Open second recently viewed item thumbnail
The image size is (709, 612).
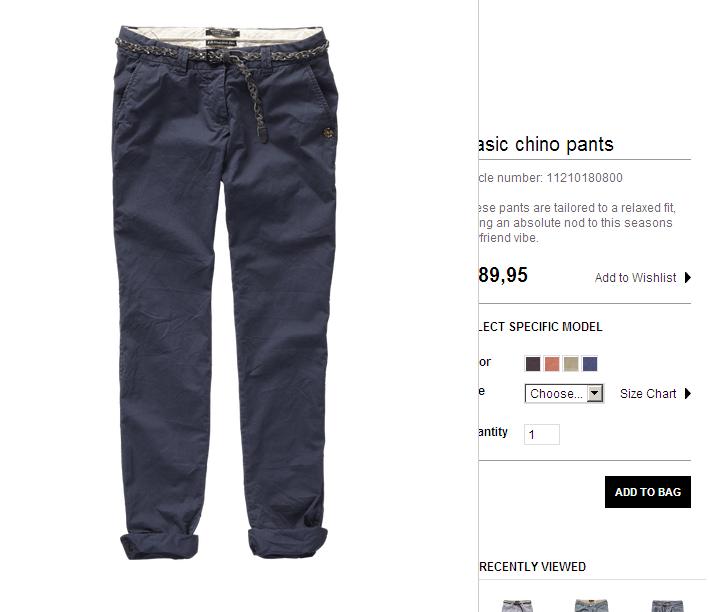(591, 606)
